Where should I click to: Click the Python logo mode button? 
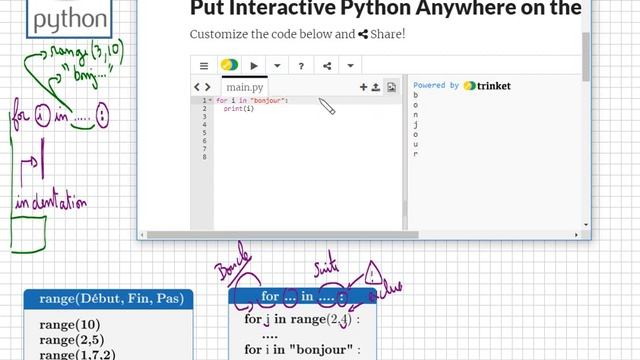(229, 65)
